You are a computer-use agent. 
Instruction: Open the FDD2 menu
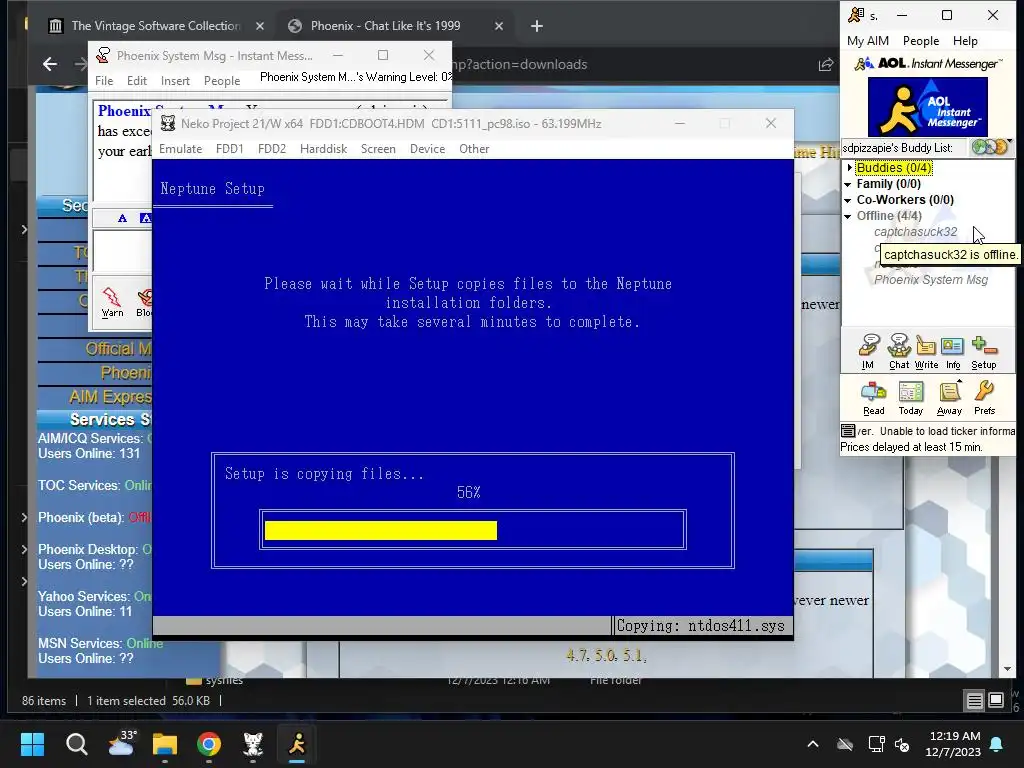pyautogui.click(x=272, y=149)
